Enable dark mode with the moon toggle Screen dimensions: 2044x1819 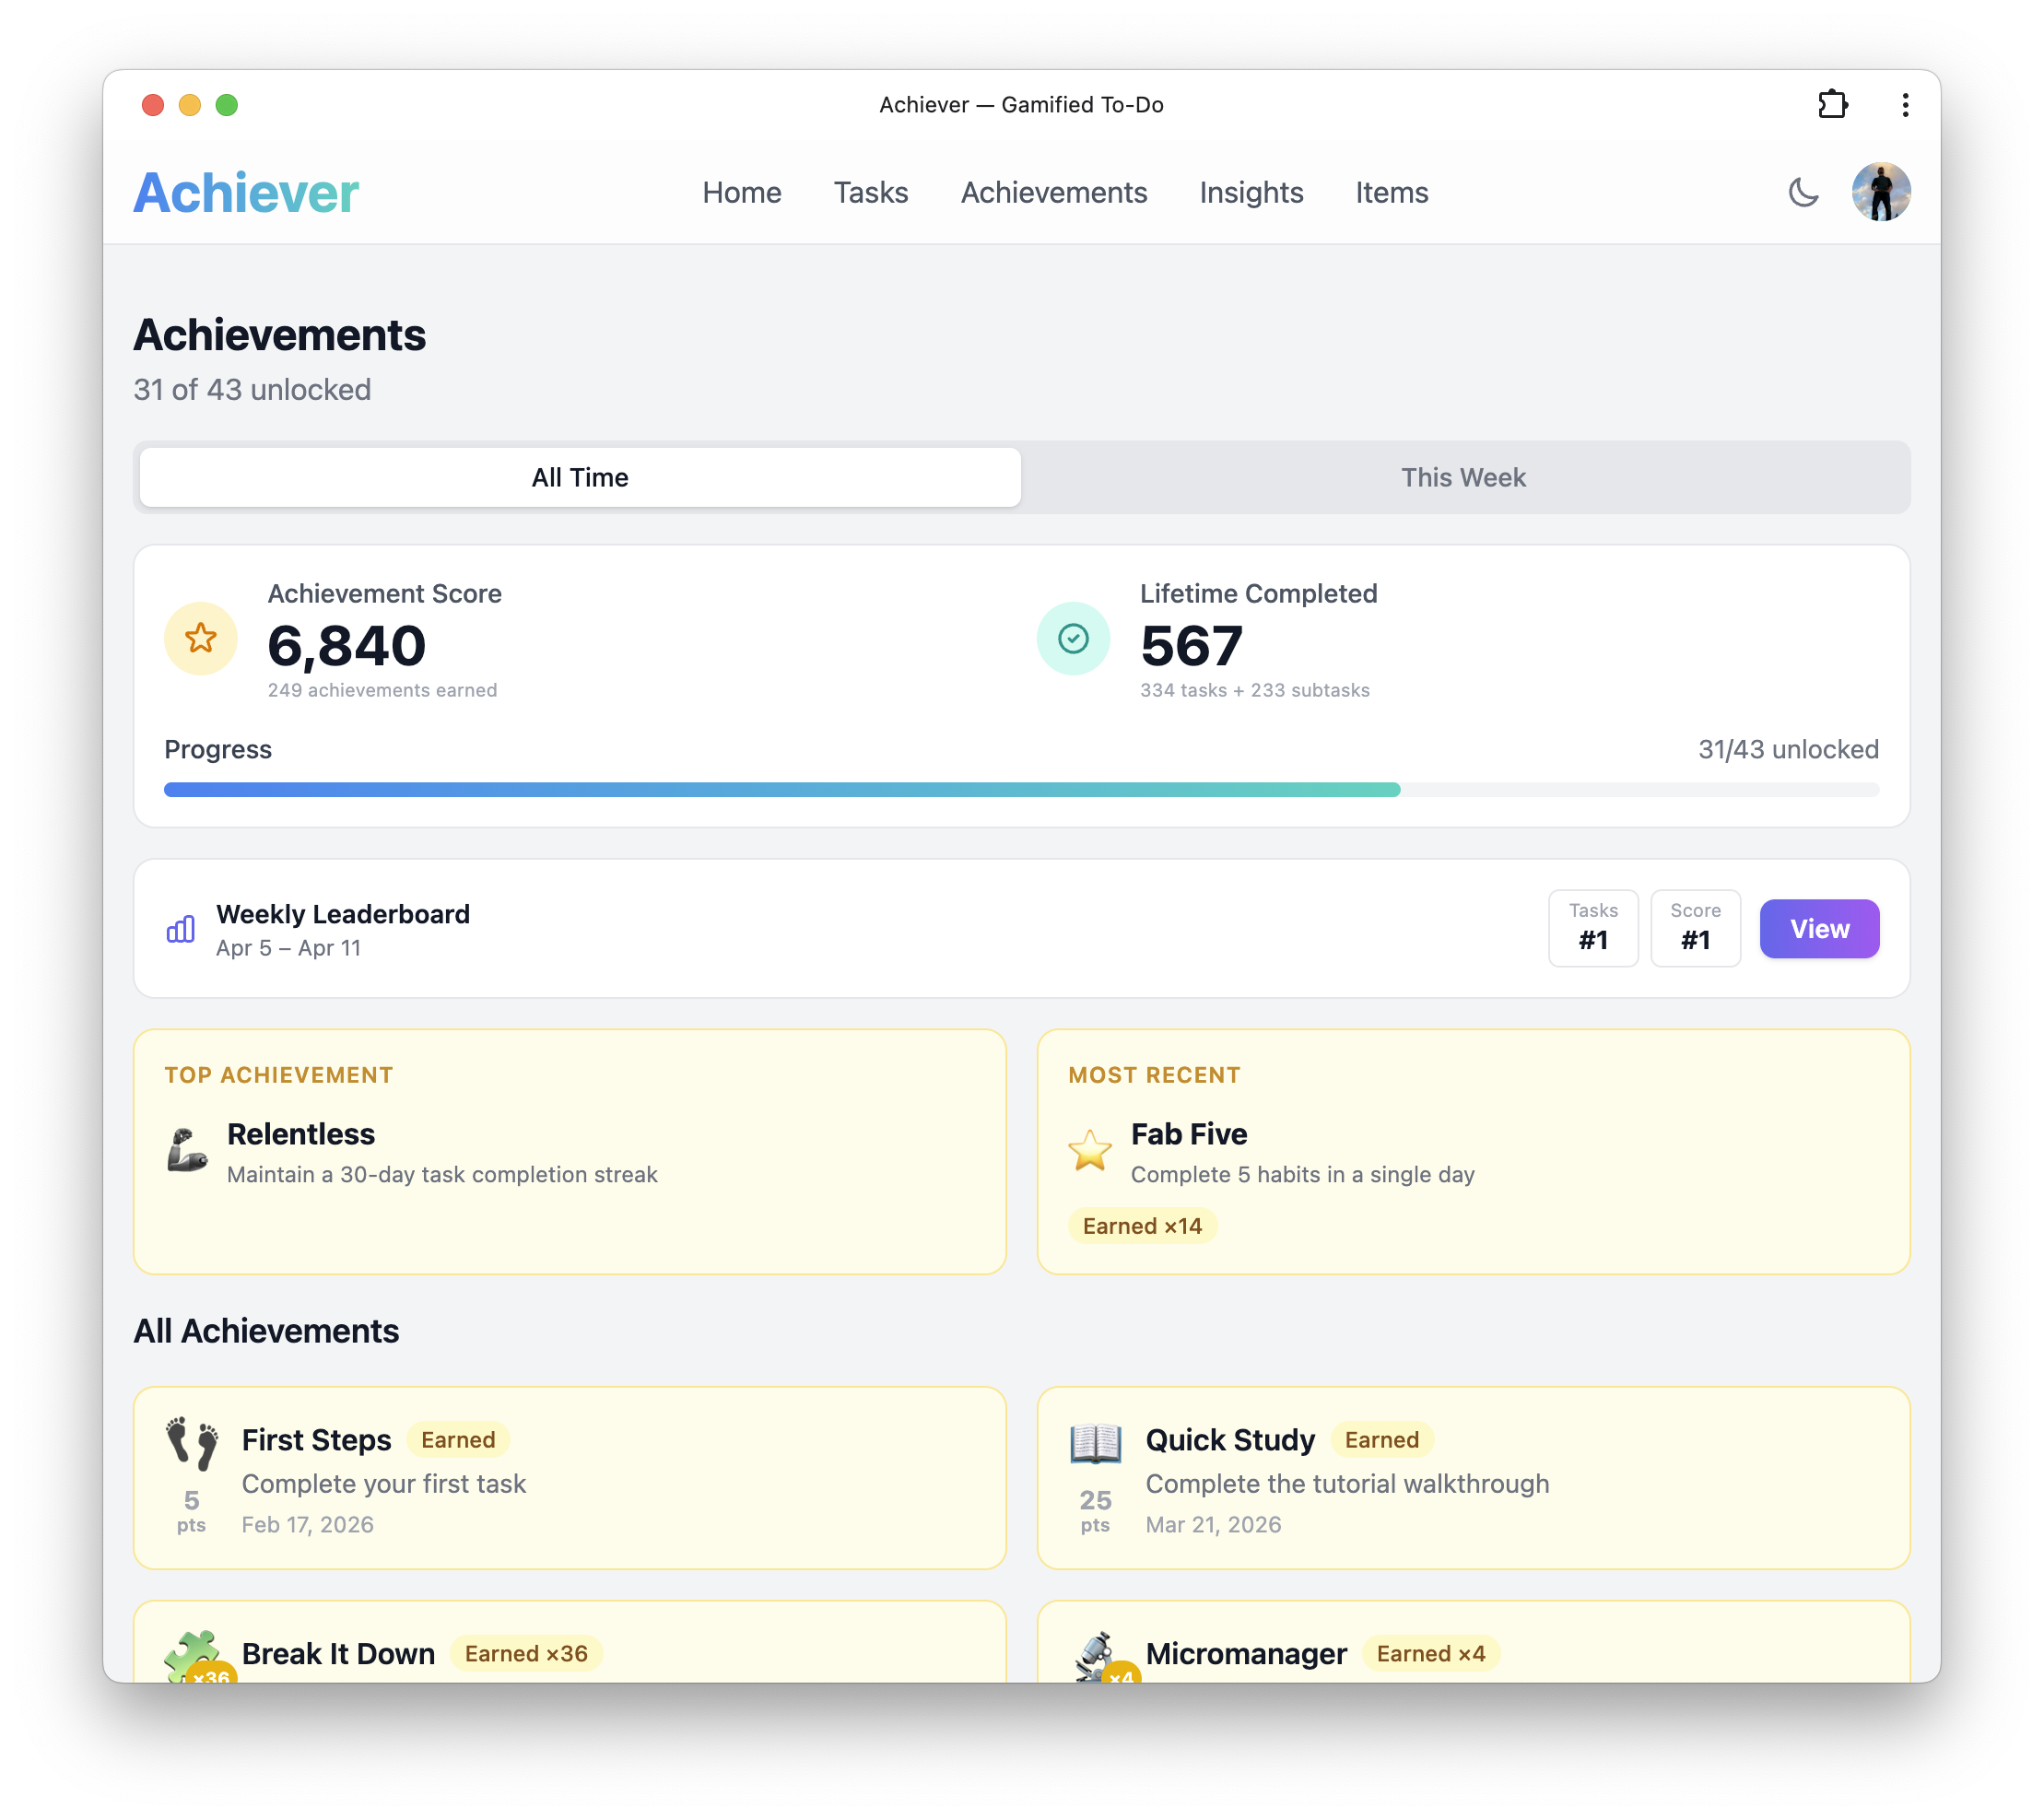1804,192
